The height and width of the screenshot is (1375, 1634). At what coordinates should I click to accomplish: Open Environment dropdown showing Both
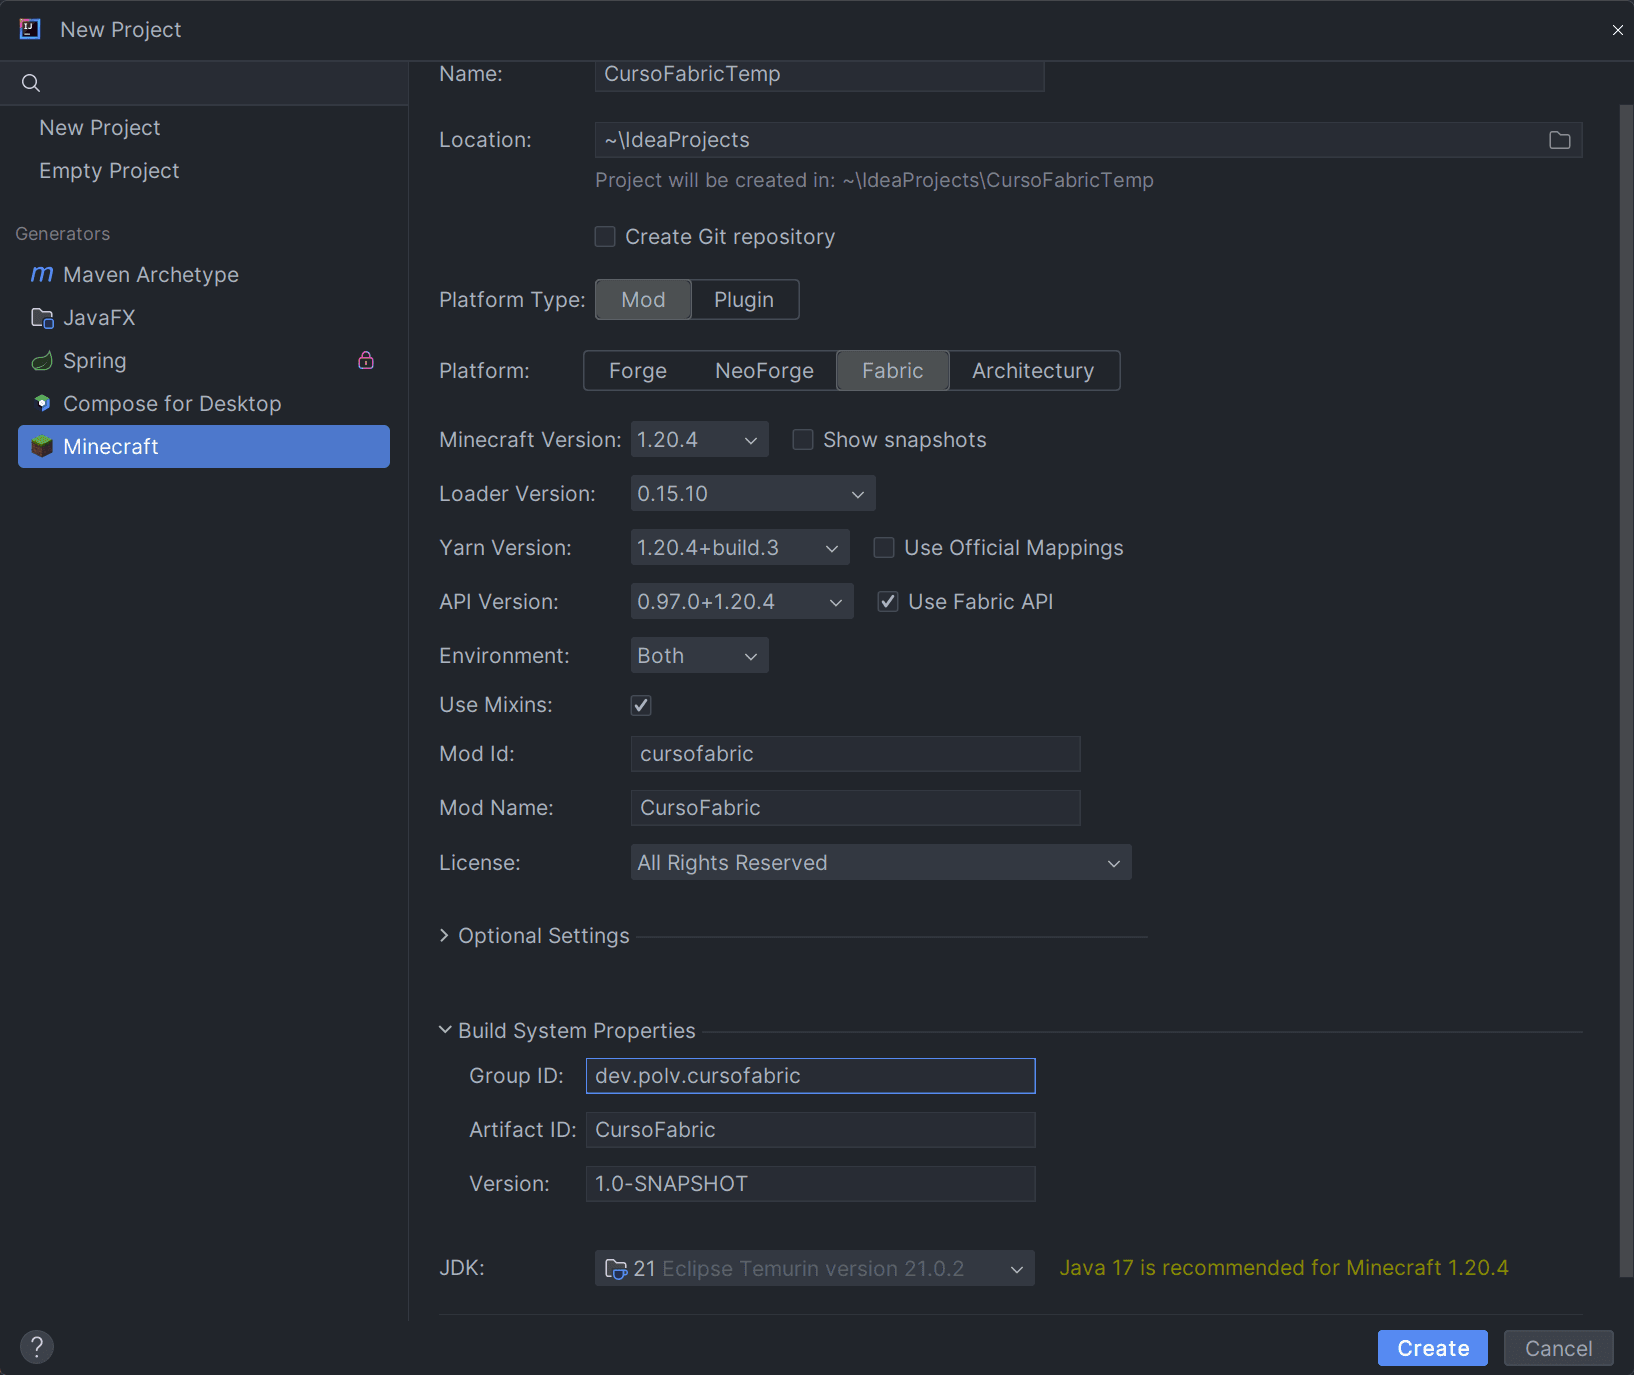tap(699, 656)
